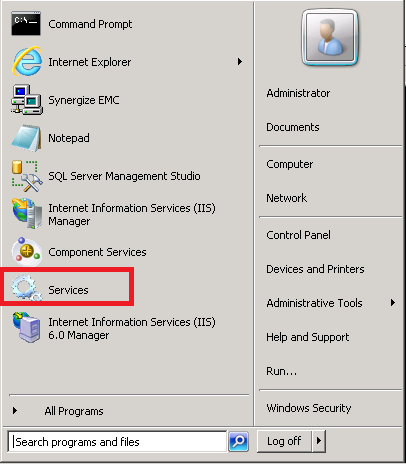406x464 pixels.
Task: Open IIS 6.0 Manager icon
Action: tap(27, 327)
